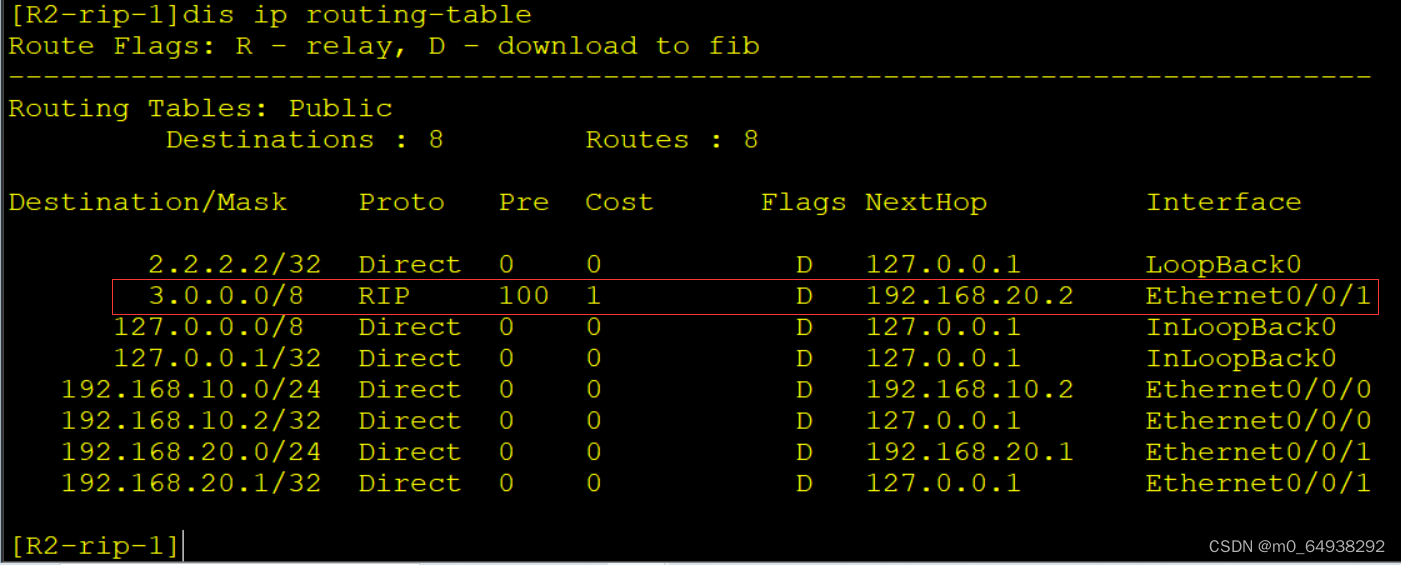The height and width of the screenshot is (565, 1401).
Task: Click the command line 'dis ip routing-table'
Action: click(x=359, y=15)
